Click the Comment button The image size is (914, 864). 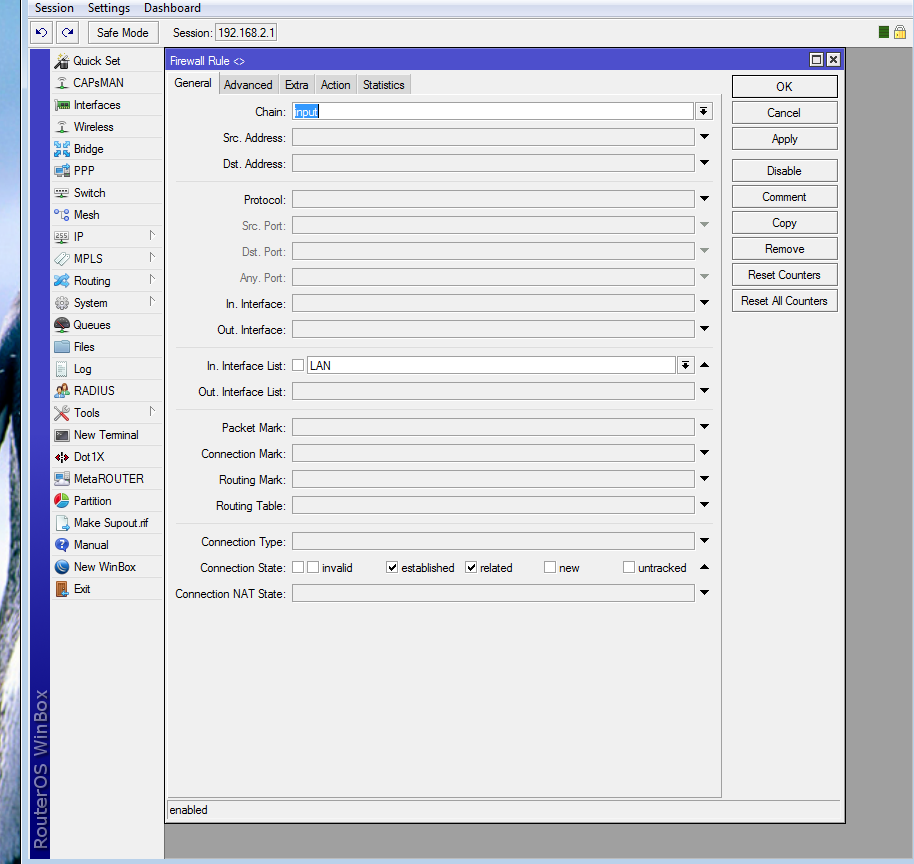tap(785, 197)
